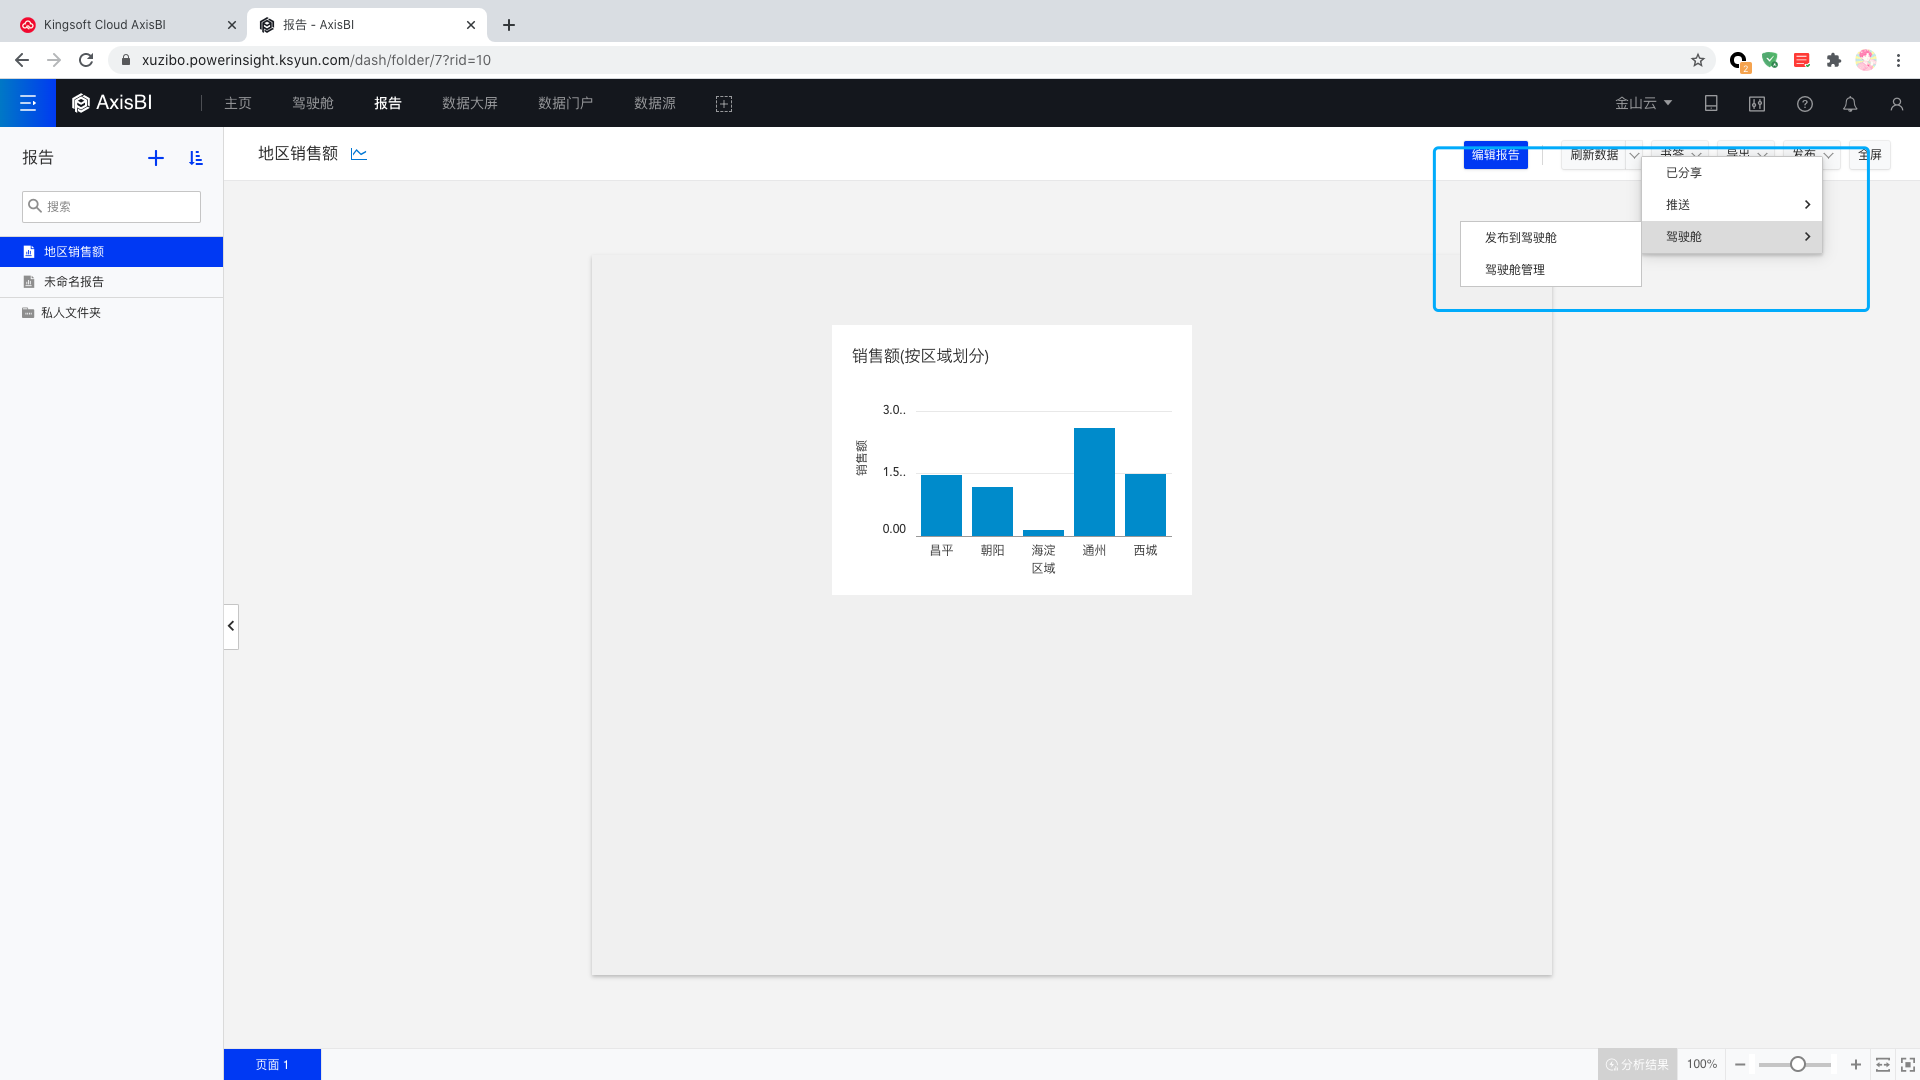The width and height of the screenshot is (1920, 1080).
Task: Click the fit-to-screen icon at bottom right
Action: tap(1907, 1064)
